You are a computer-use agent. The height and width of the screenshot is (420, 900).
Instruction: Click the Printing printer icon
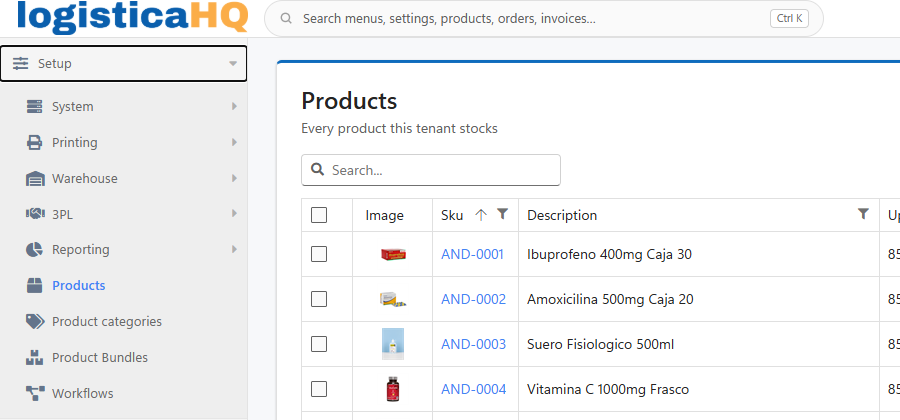(34, 142)
